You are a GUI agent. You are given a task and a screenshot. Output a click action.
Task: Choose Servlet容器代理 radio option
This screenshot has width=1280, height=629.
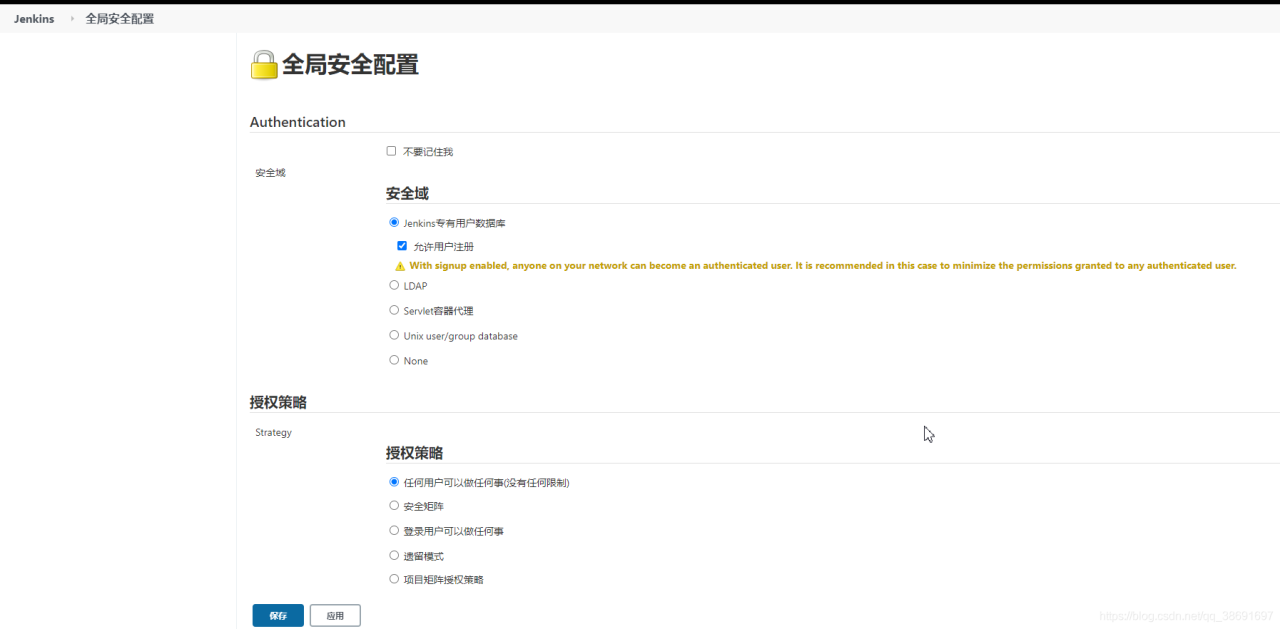394,310
